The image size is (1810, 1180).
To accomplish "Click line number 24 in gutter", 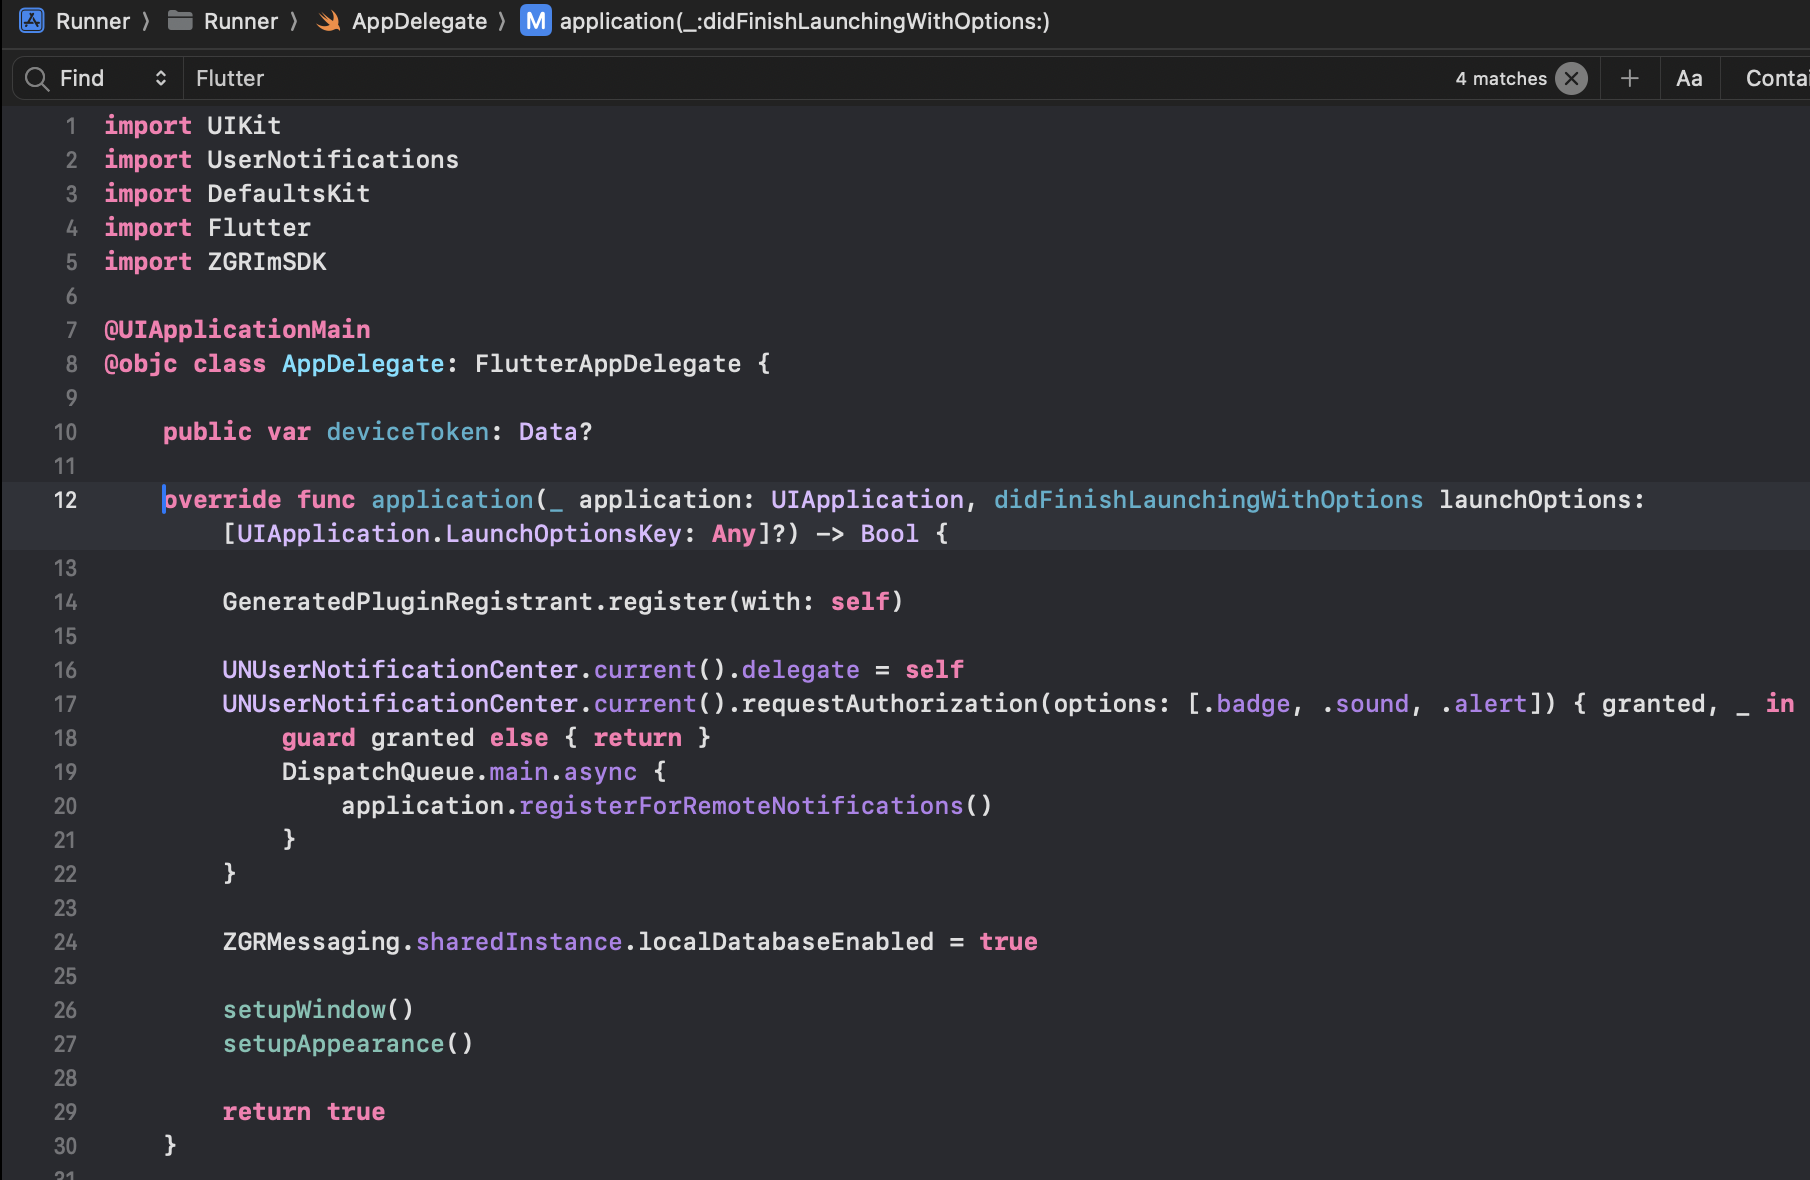I will [x=65, y=942].
